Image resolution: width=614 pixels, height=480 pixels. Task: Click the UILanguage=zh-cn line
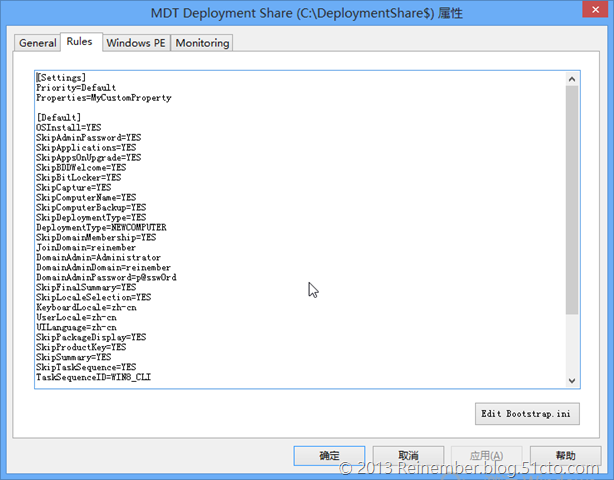click(x=76, y=327)
